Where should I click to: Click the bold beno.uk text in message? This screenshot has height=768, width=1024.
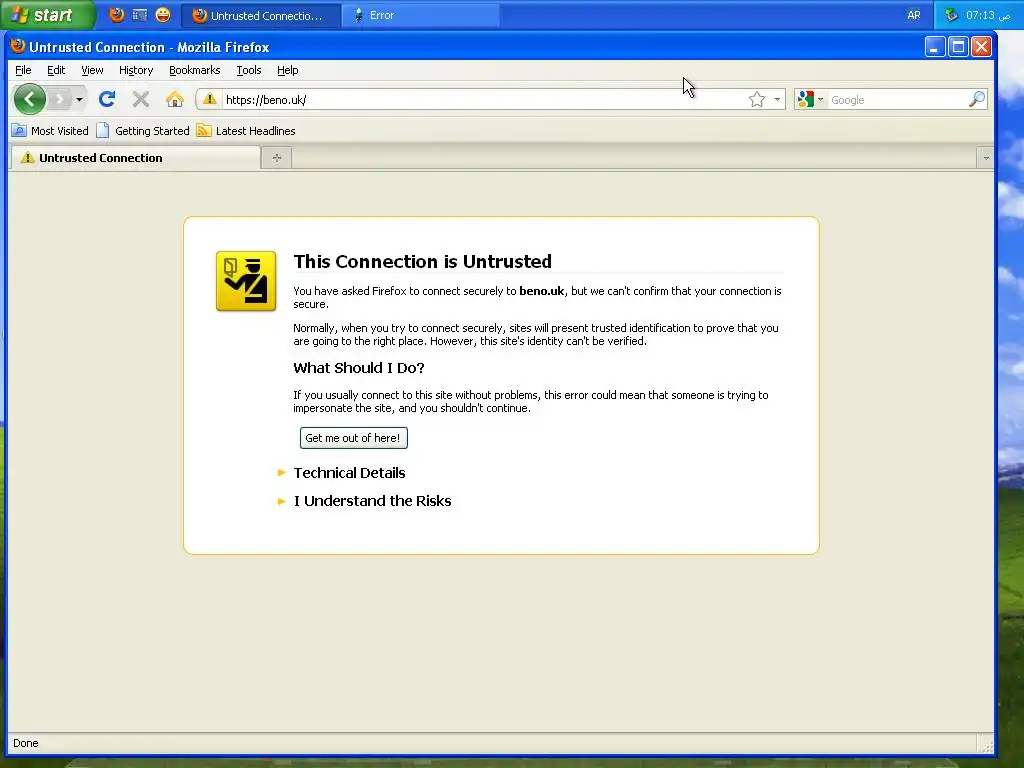point(541,291)
